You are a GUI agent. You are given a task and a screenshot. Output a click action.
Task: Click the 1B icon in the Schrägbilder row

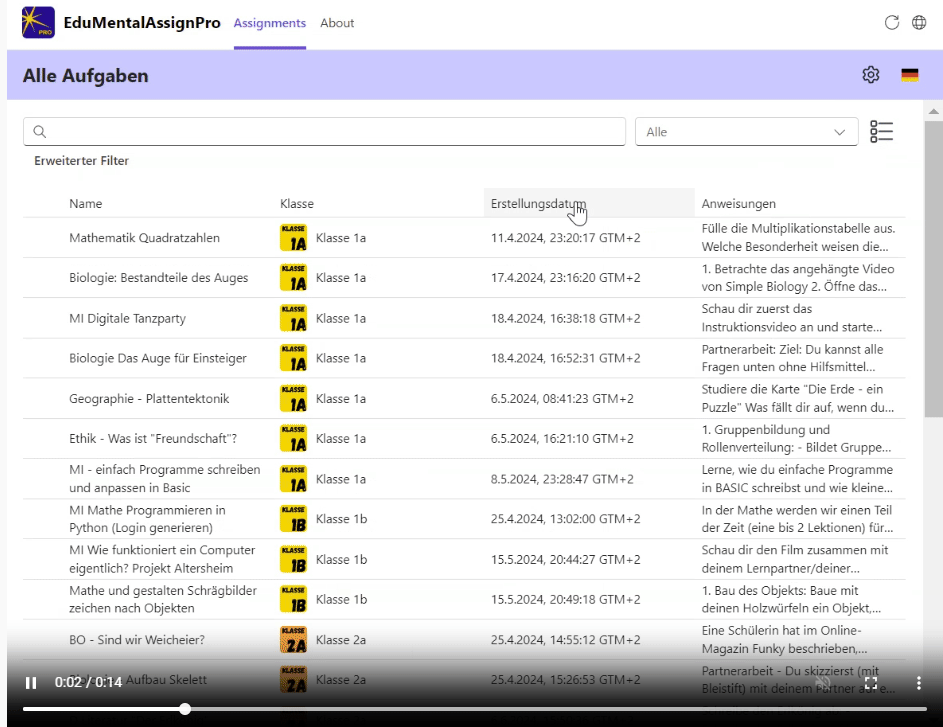tap(293, 600)
